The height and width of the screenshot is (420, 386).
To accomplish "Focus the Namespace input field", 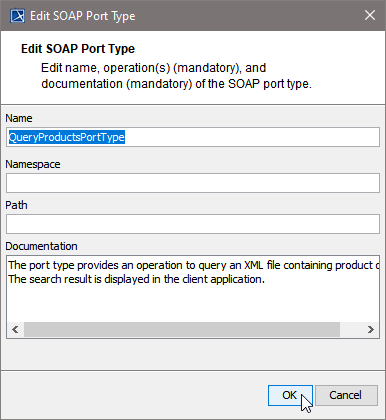I will 193,183.
